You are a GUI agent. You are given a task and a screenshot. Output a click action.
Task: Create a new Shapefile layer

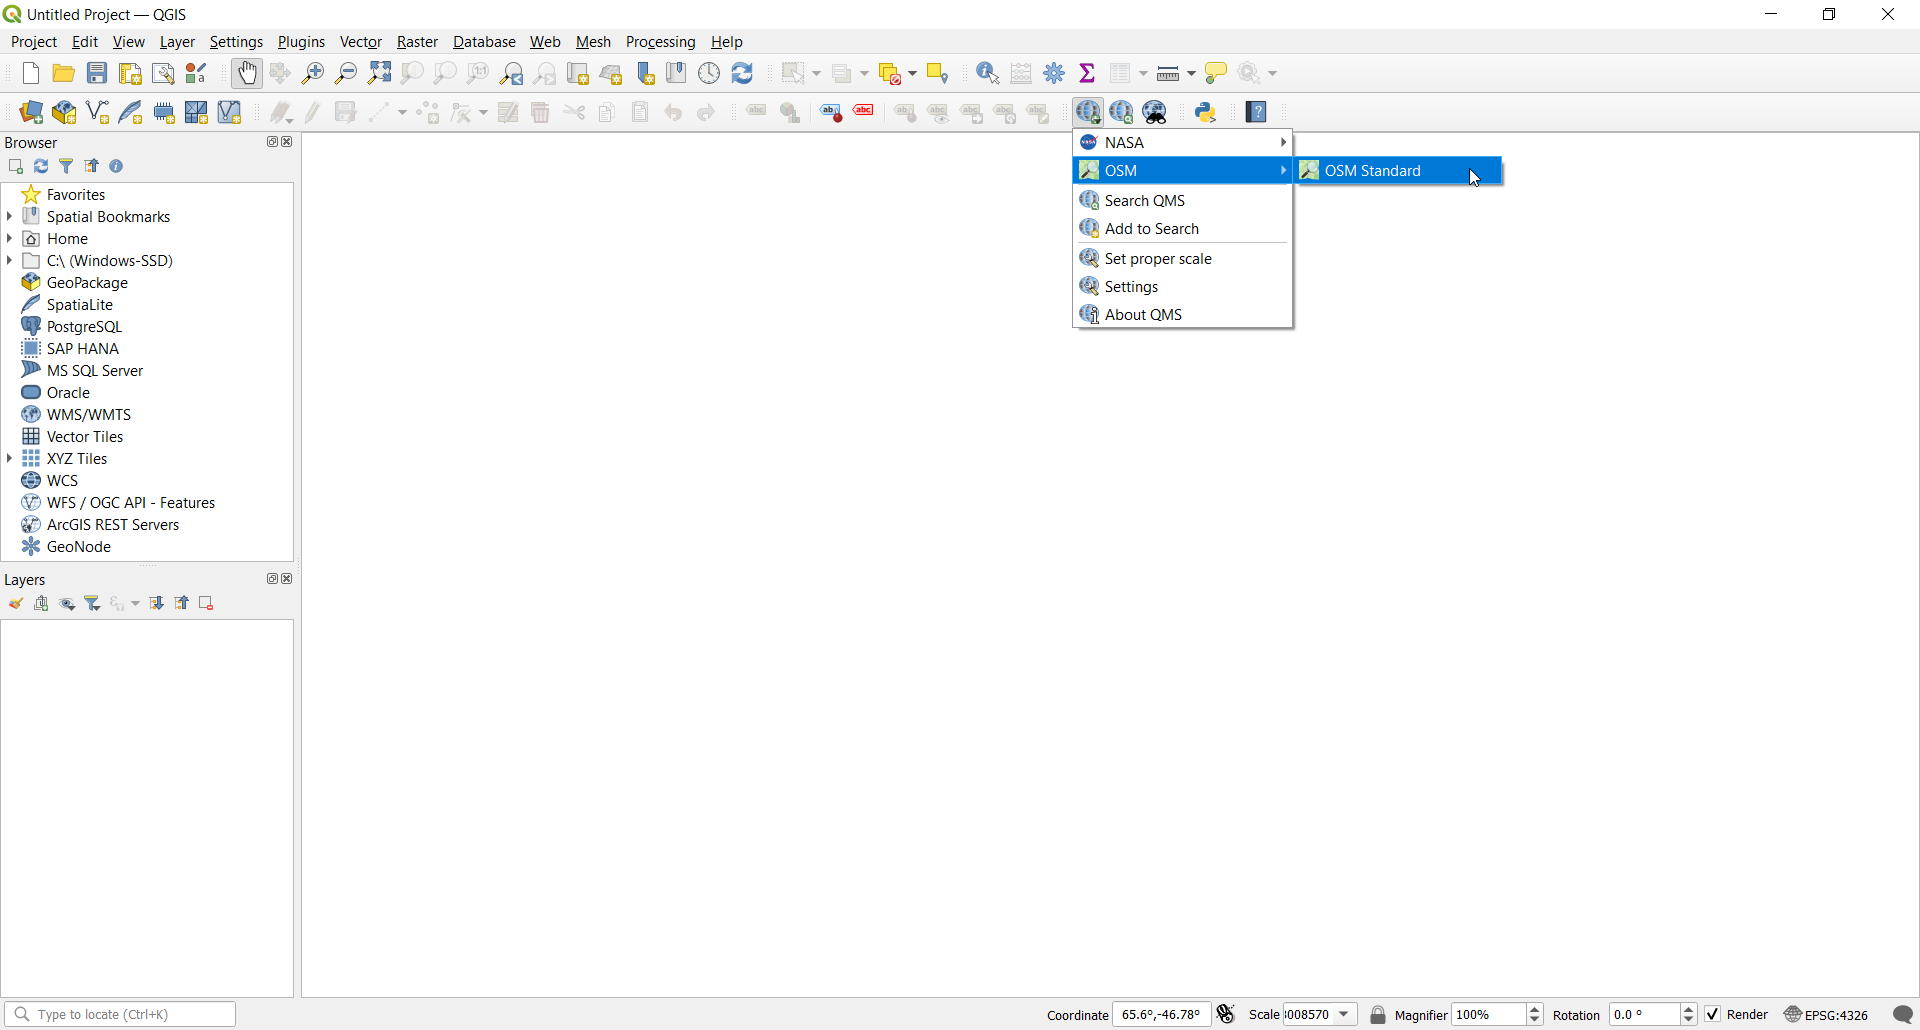click(x=97, y=112)
